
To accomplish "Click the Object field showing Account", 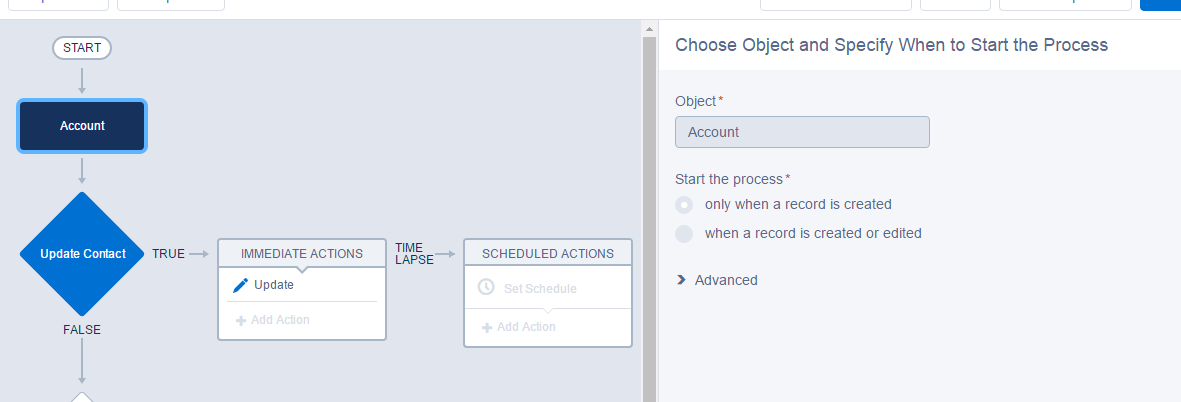I will (802, 132).
